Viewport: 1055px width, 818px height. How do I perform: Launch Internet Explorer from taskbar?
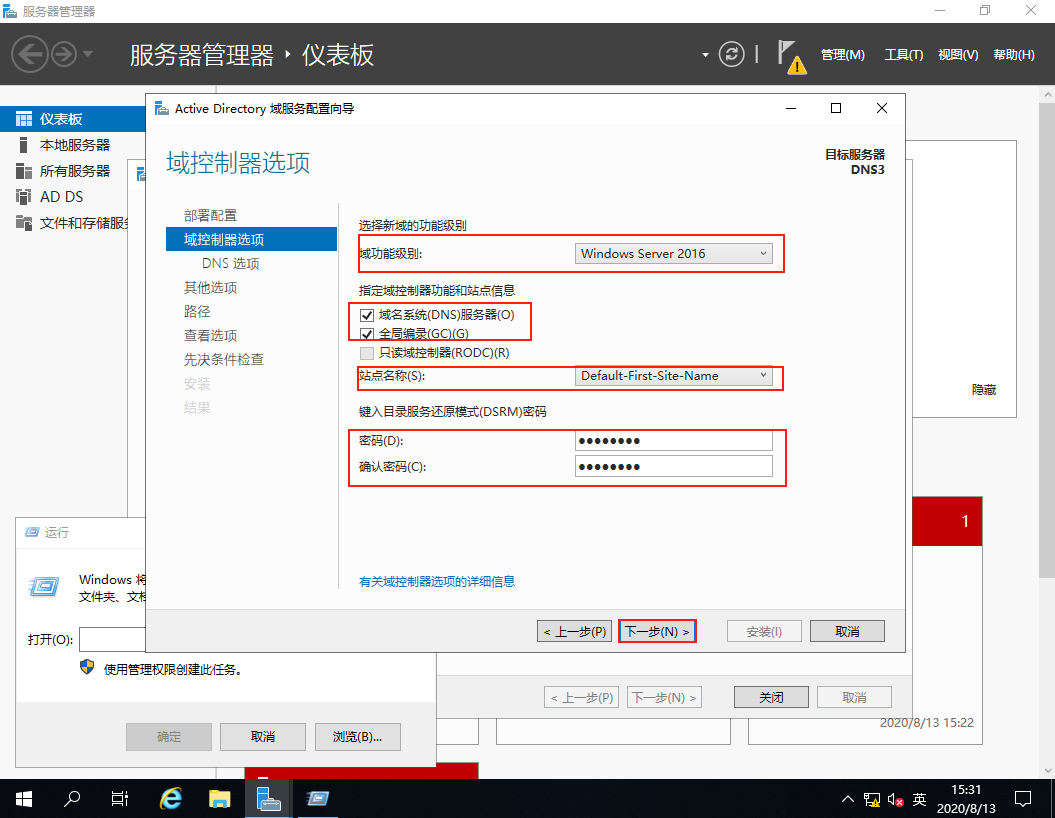[x=171, y=799]
